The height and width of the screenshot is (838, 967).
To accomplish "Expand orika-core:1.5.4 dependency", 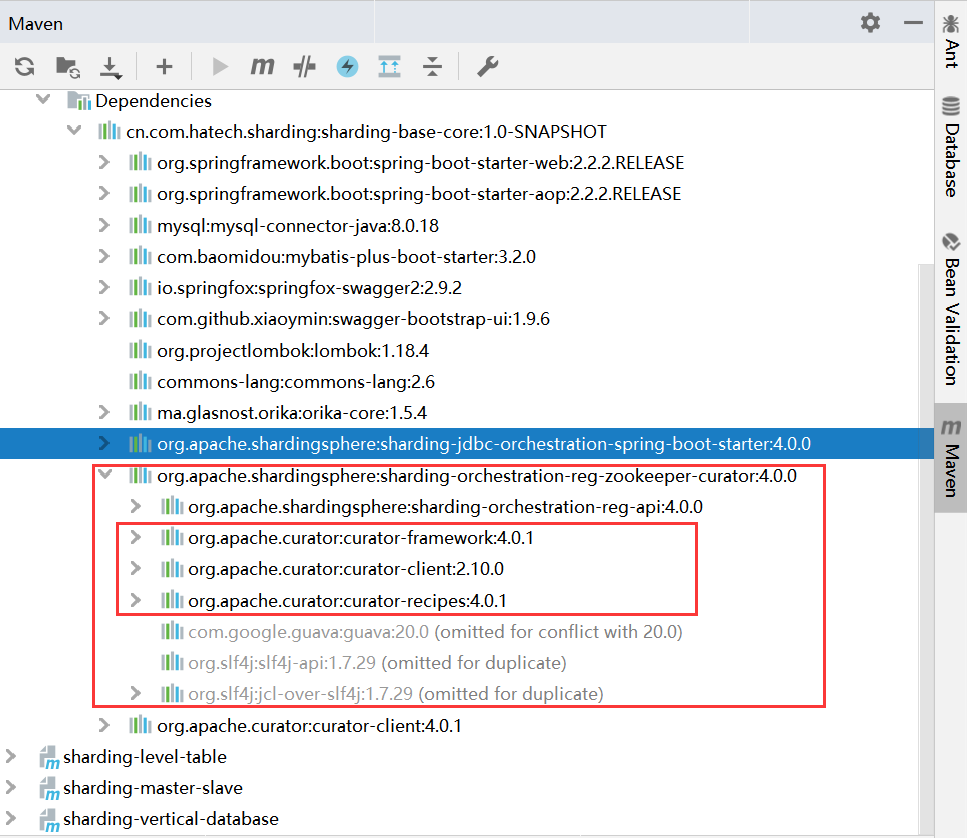I will 104,412.
